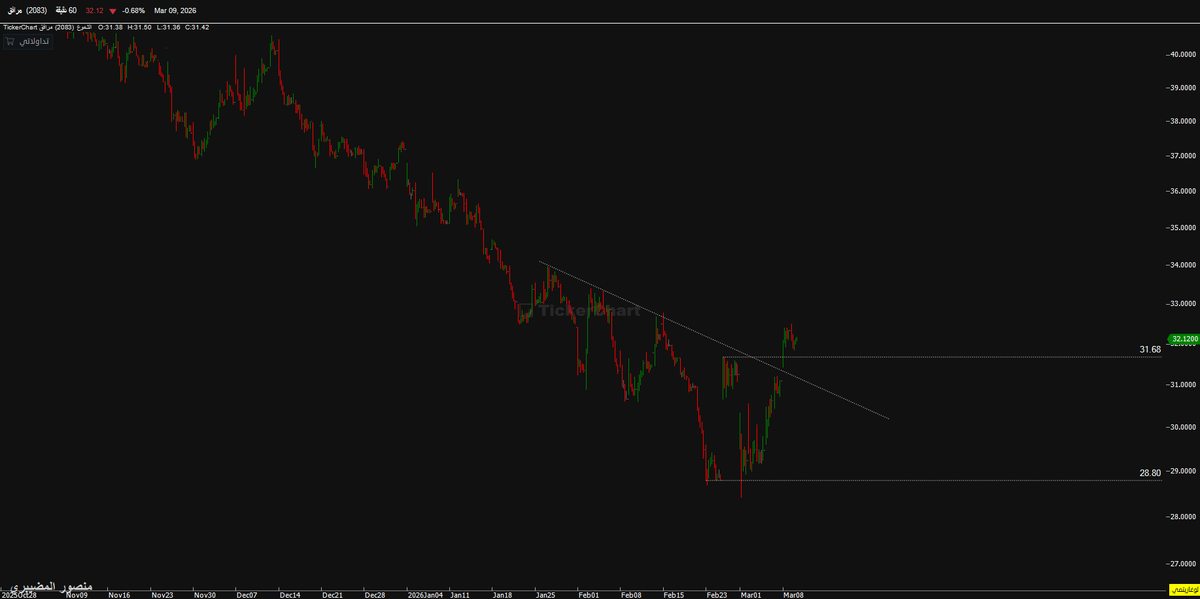The width and height of the screenshot is (1200, 599).
Task: Click the O:31.38 open value
Action: pos(111,27)
